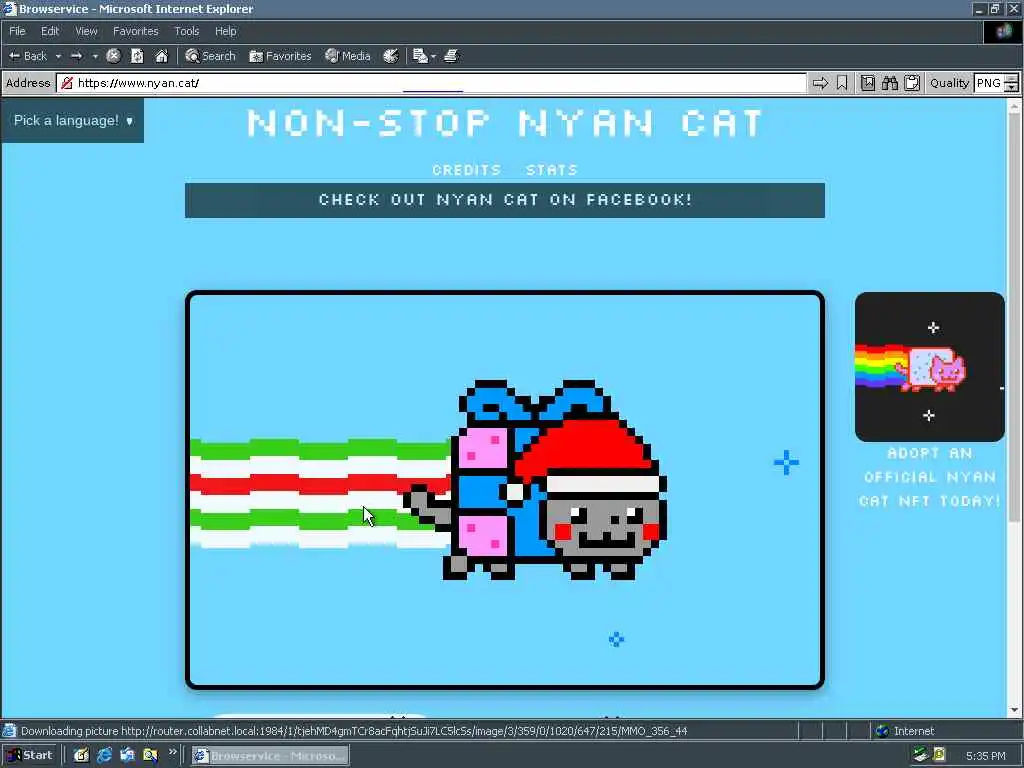
Task: Open the Pick a language dropdown
Action: 72,120
